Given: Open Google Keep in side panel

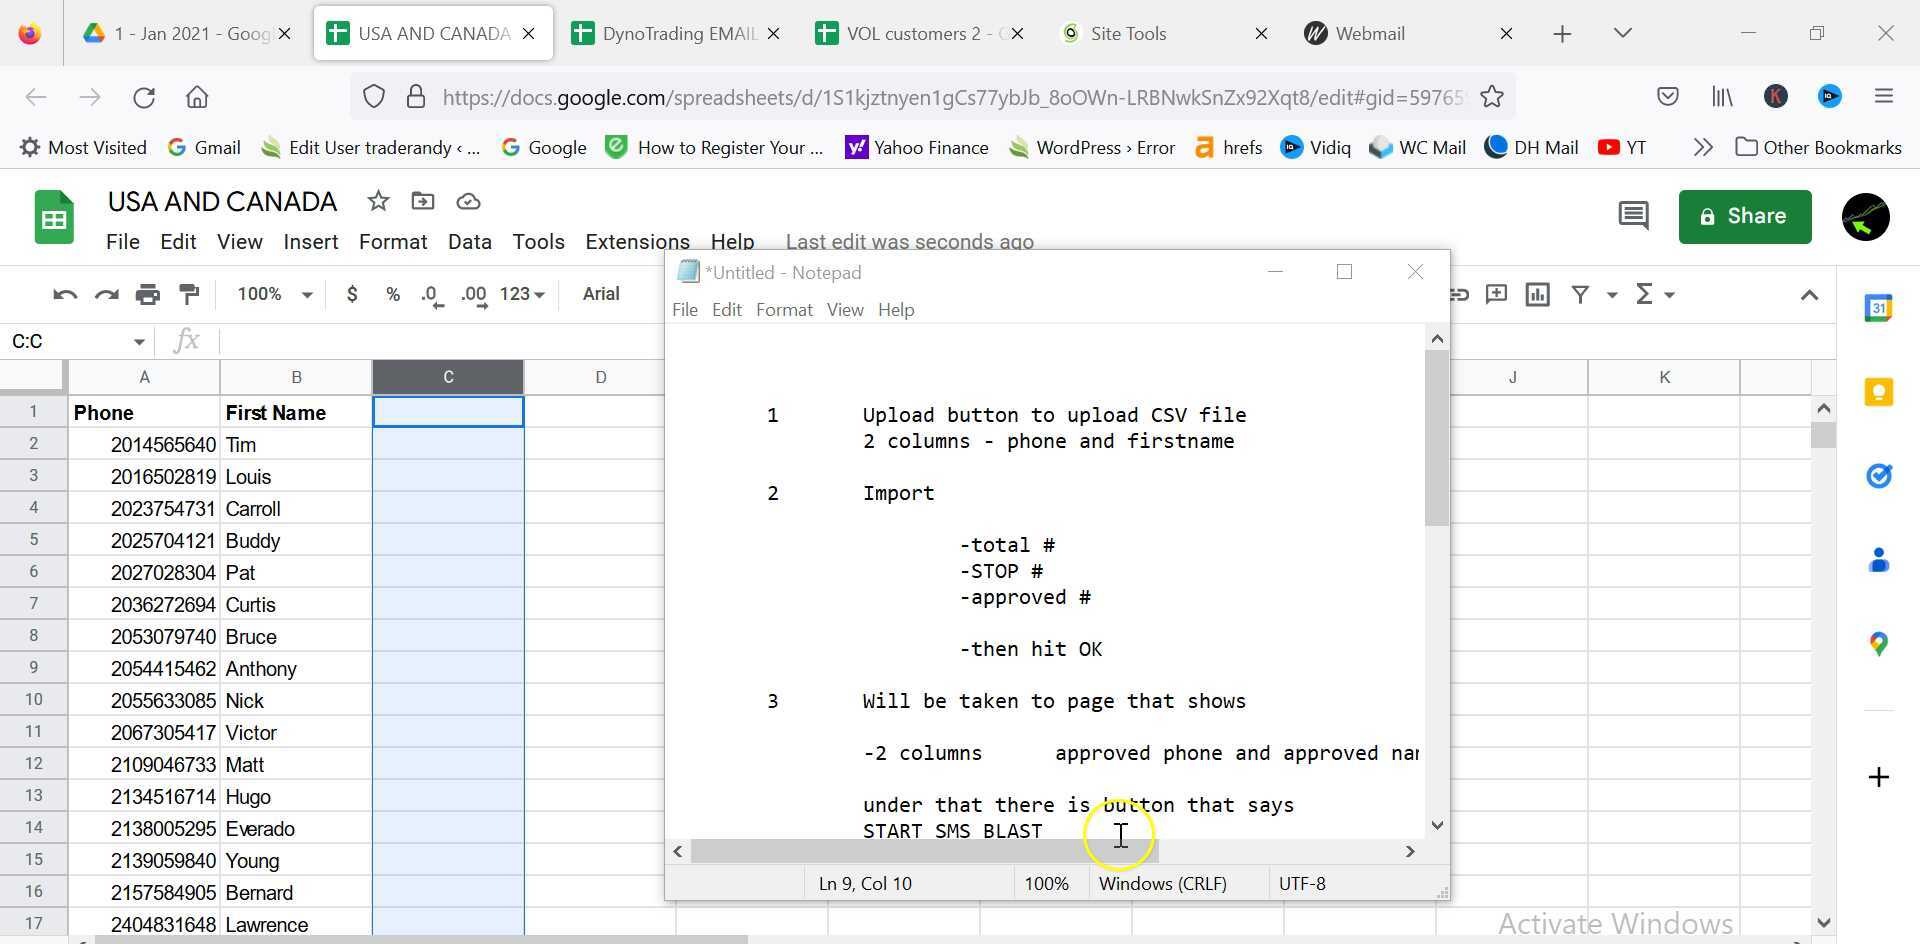Looking at the screenshot, I should click(x=1878, y=392).
